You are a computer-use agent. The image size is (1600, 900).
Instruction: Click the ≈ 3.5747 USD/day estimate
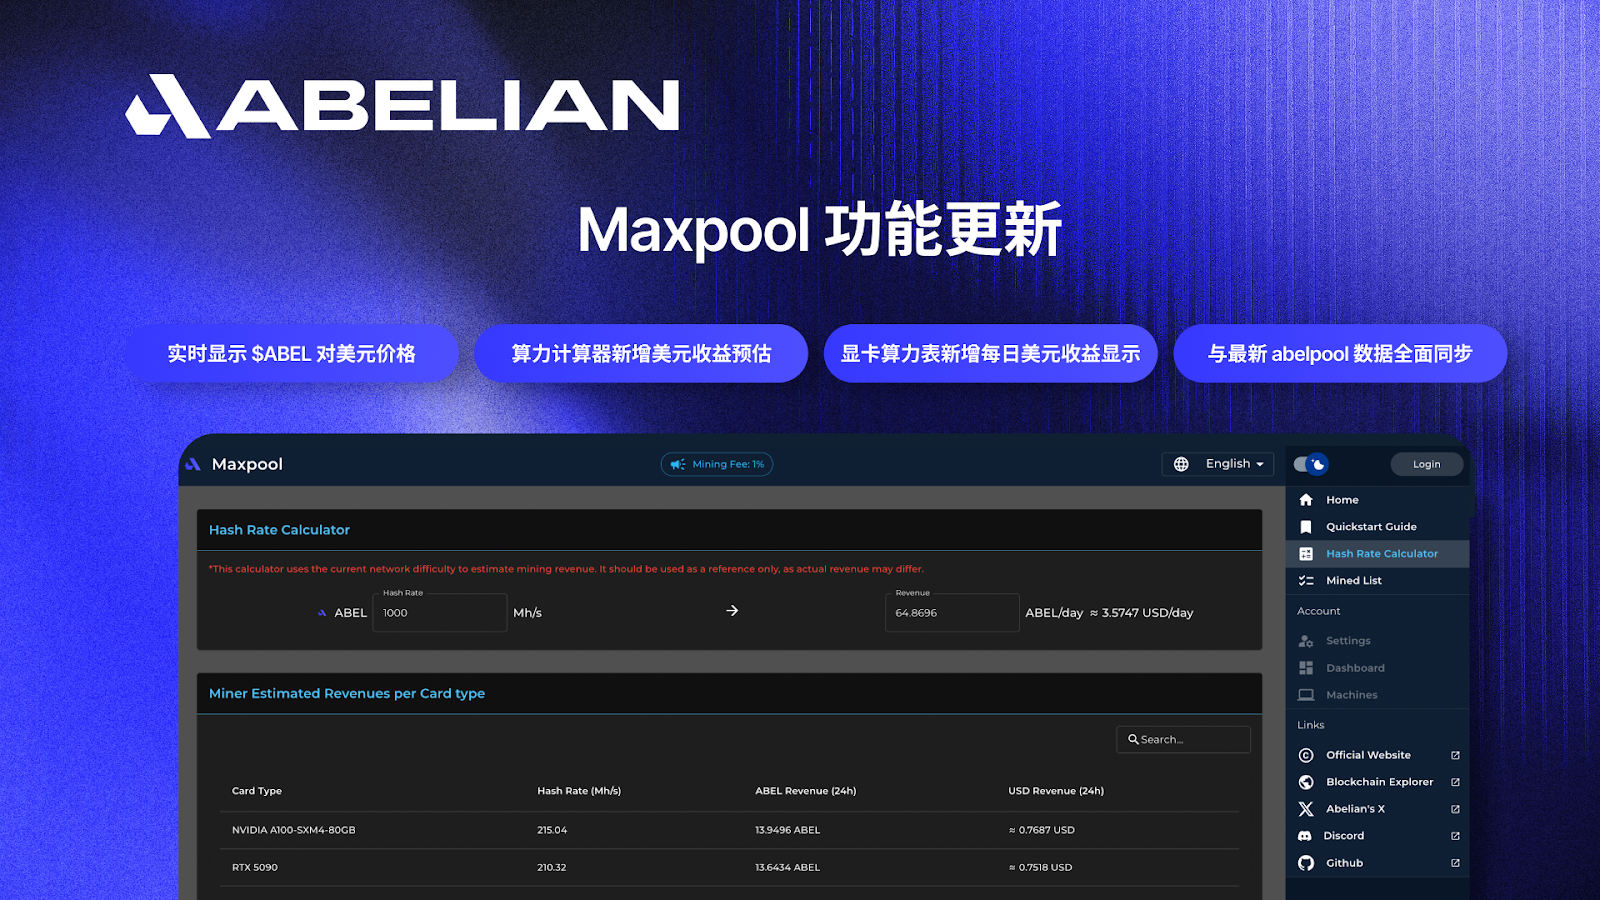click(x=1141, y=613)
